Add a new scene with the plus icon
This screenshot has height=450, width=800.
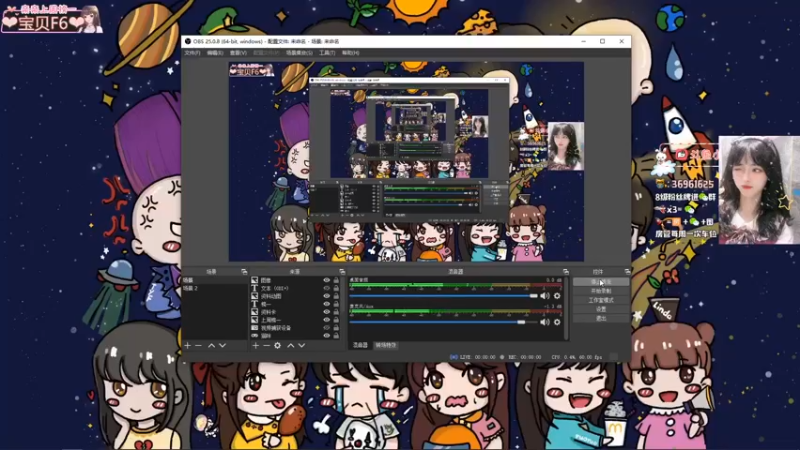click(x=187, y=345)
